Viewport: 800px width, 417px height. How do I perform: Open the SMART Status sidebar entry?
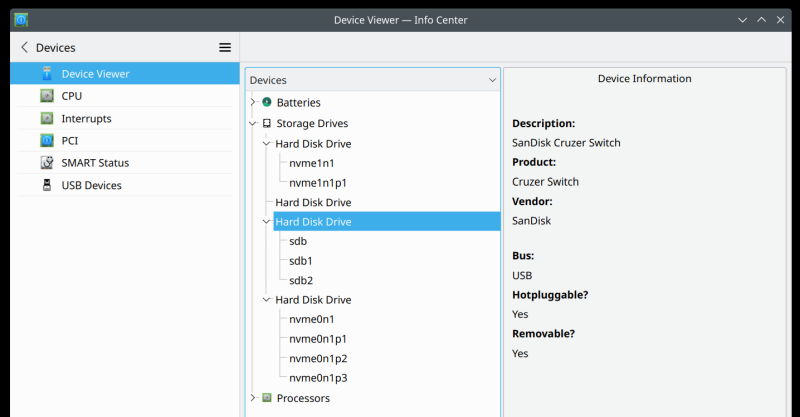pyautogui.click(x=95, y=163)
